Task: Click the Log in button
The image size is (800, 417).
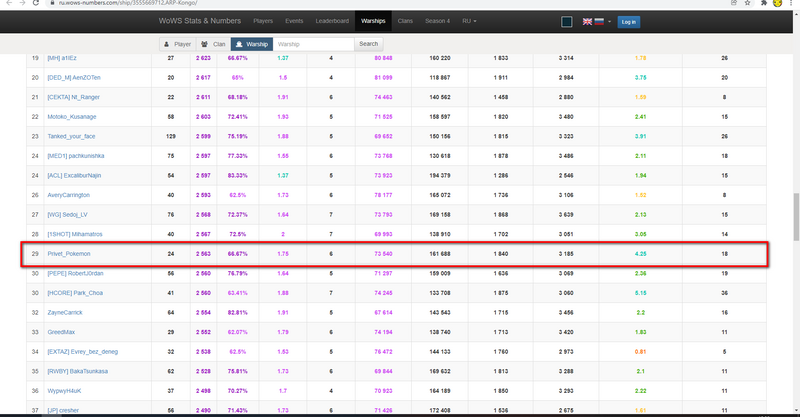Action: tap(628, 21)
